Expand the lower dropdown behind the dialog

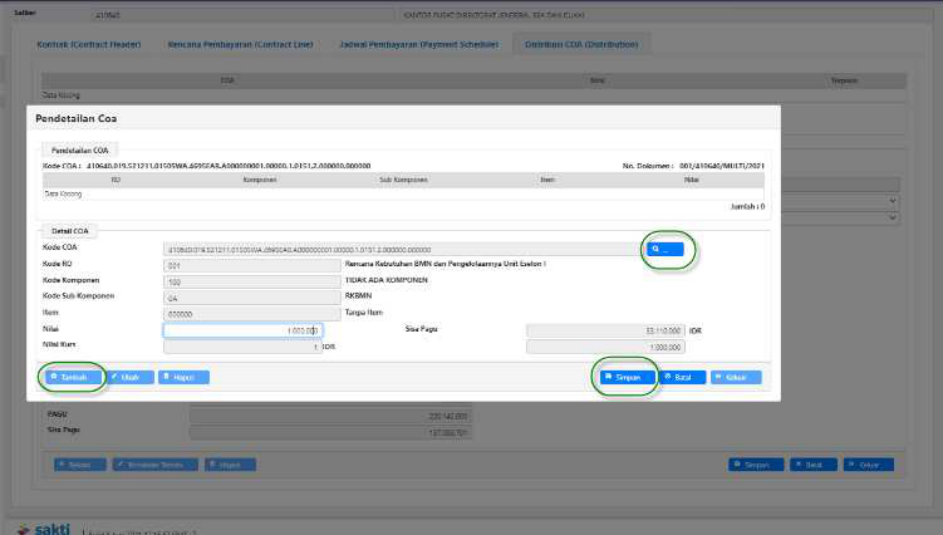click(892, 217)
